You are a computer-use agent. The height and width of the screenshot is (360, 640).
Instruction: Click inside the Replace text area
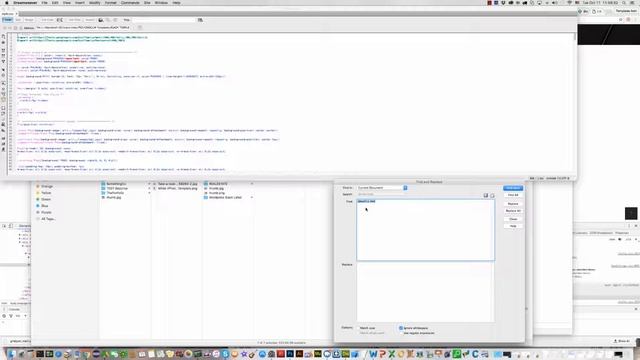pyautogui.click(x=425, y=292)
